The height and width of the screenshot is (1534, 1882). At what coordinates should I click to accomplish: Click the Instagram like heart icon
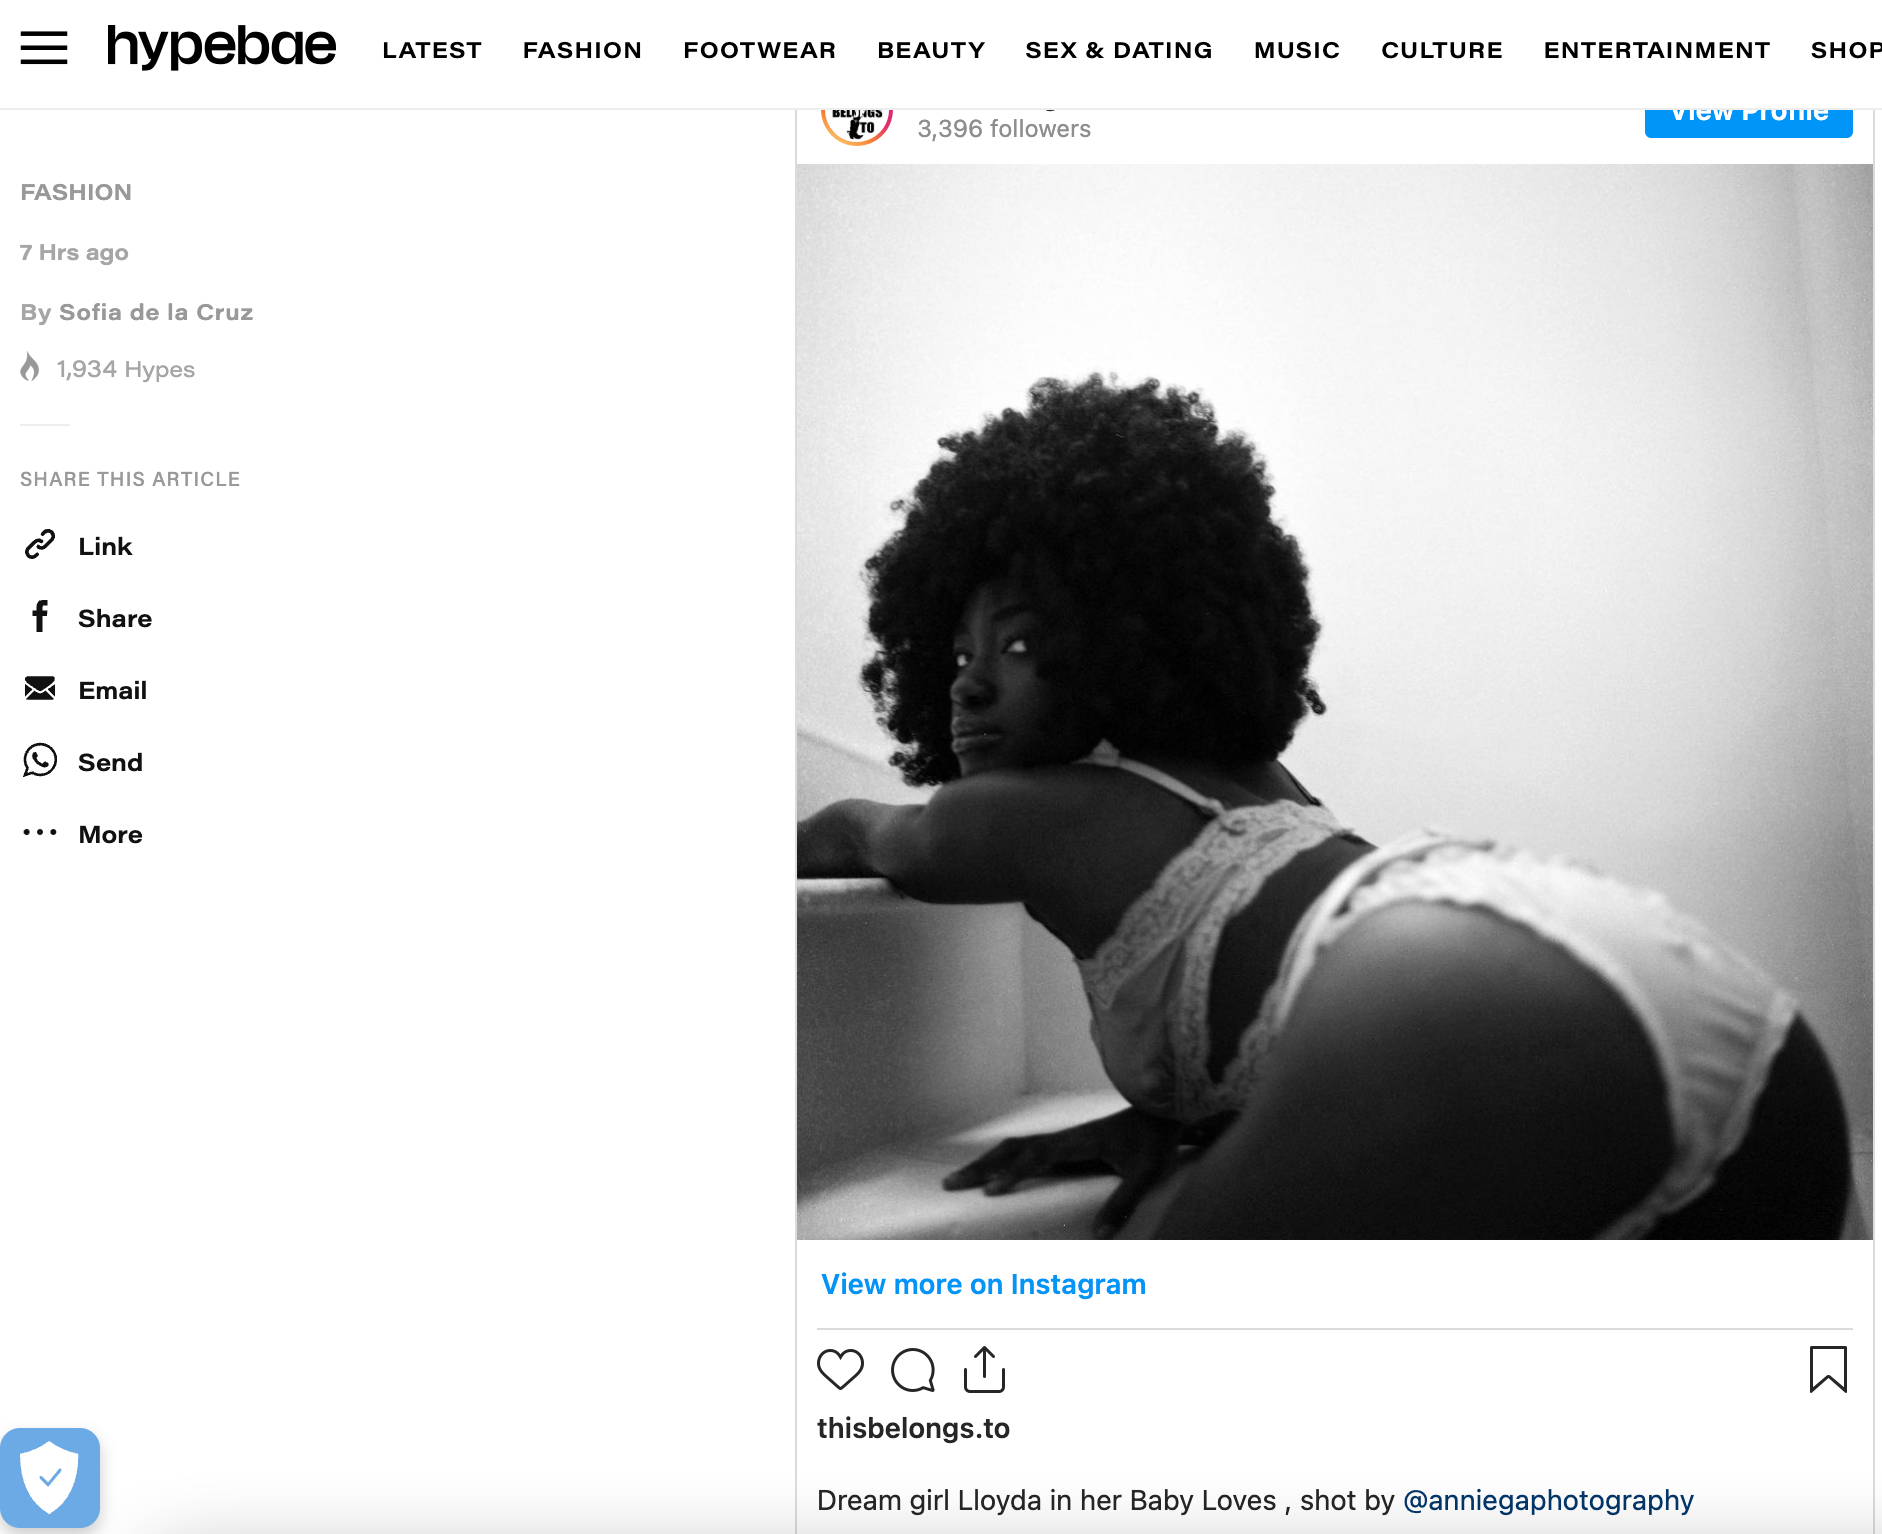point(840,1369)
